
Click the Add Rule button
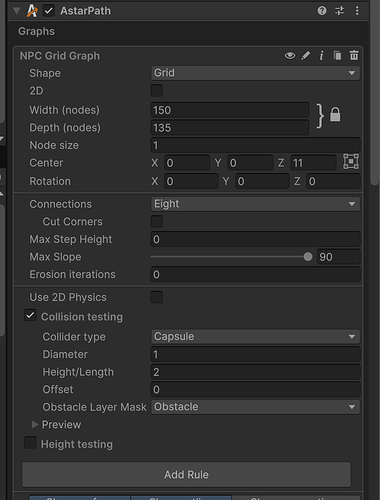pyautogui.click(x=186, y=474)
